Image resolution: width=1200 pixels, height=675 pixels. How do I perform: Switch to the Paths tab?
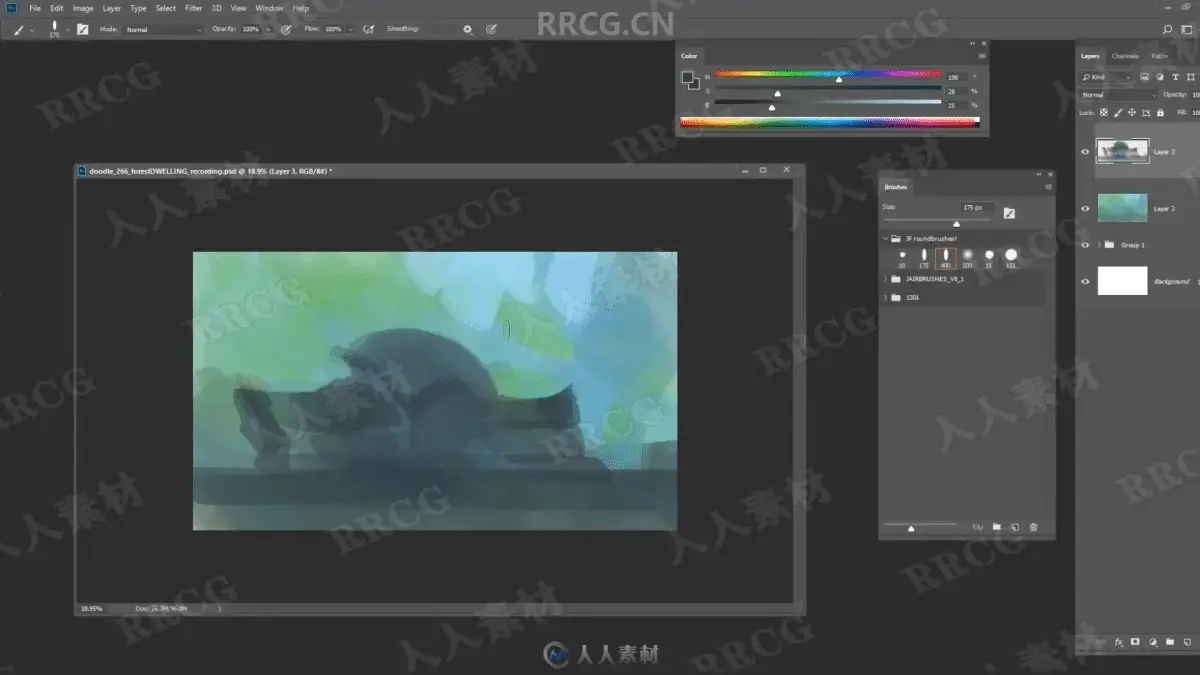point(1159,56)
